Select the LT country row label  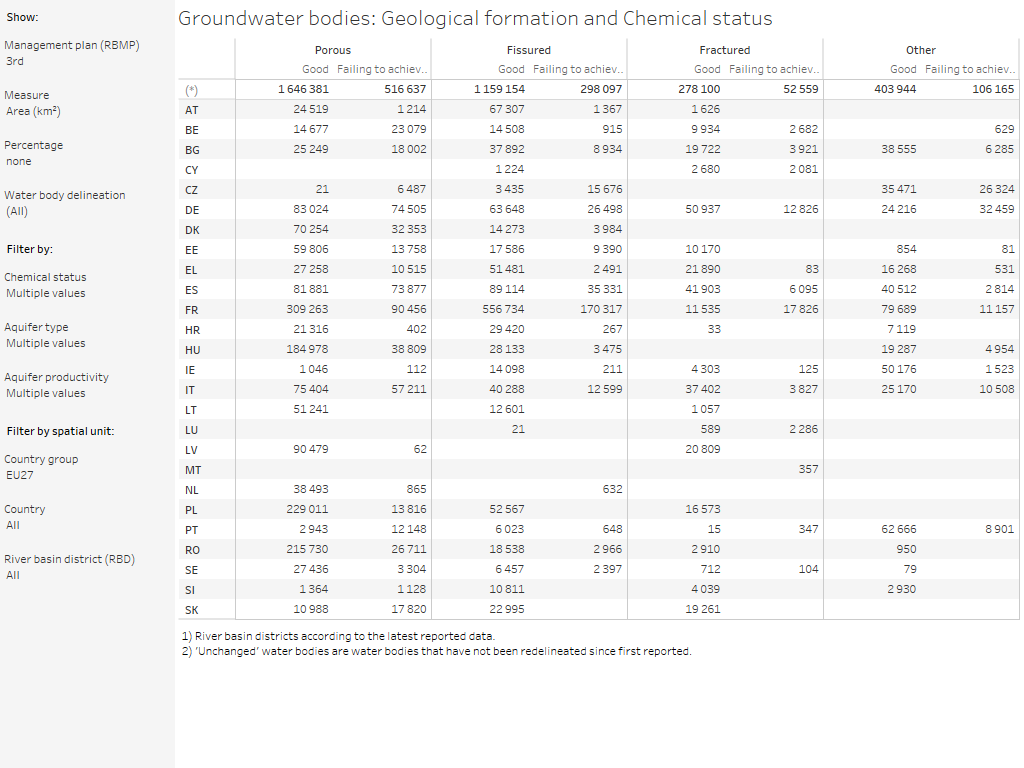(191, 411)
